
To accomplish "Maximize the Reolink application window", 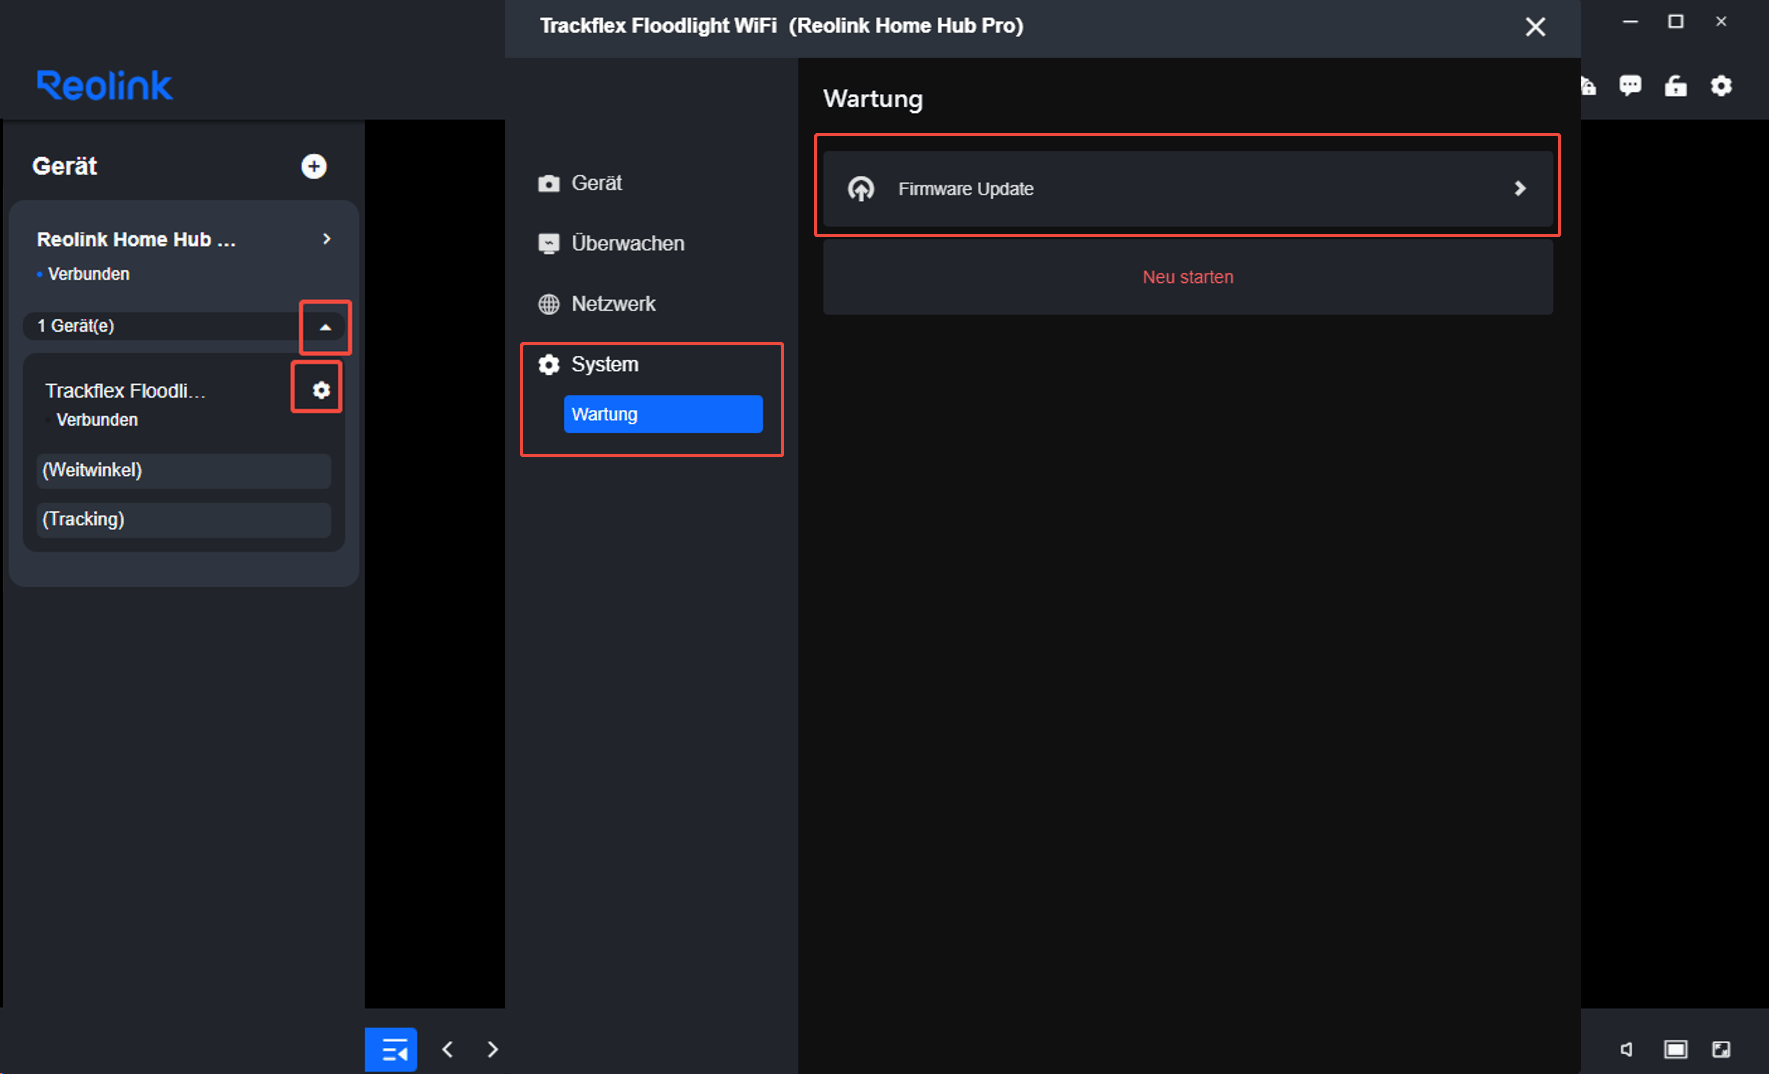I will point(1676,21).
